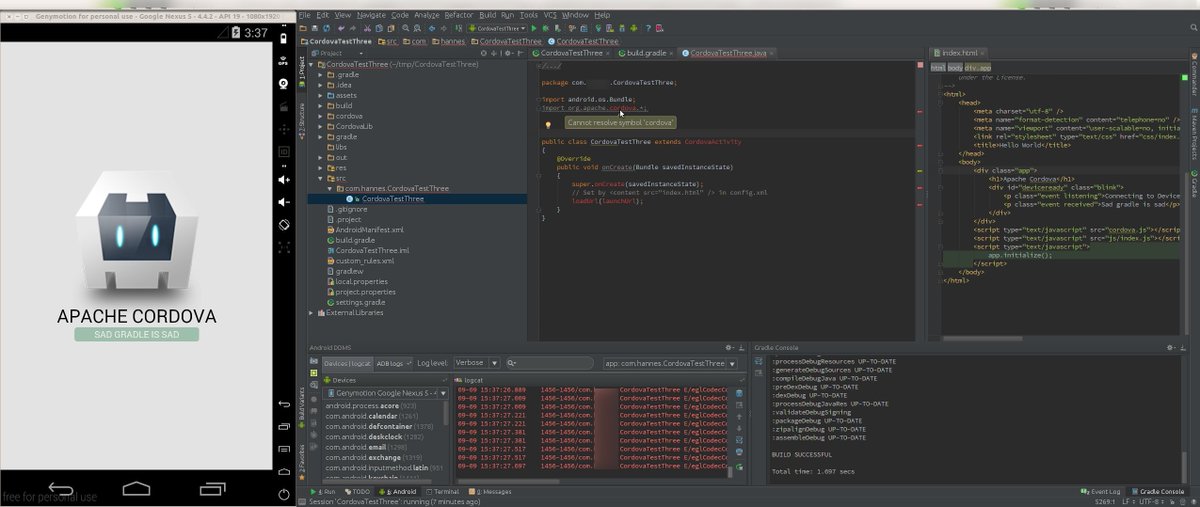
Task: Click the lightbulb quick-fix icon in editor
Action: coord(548,124)
